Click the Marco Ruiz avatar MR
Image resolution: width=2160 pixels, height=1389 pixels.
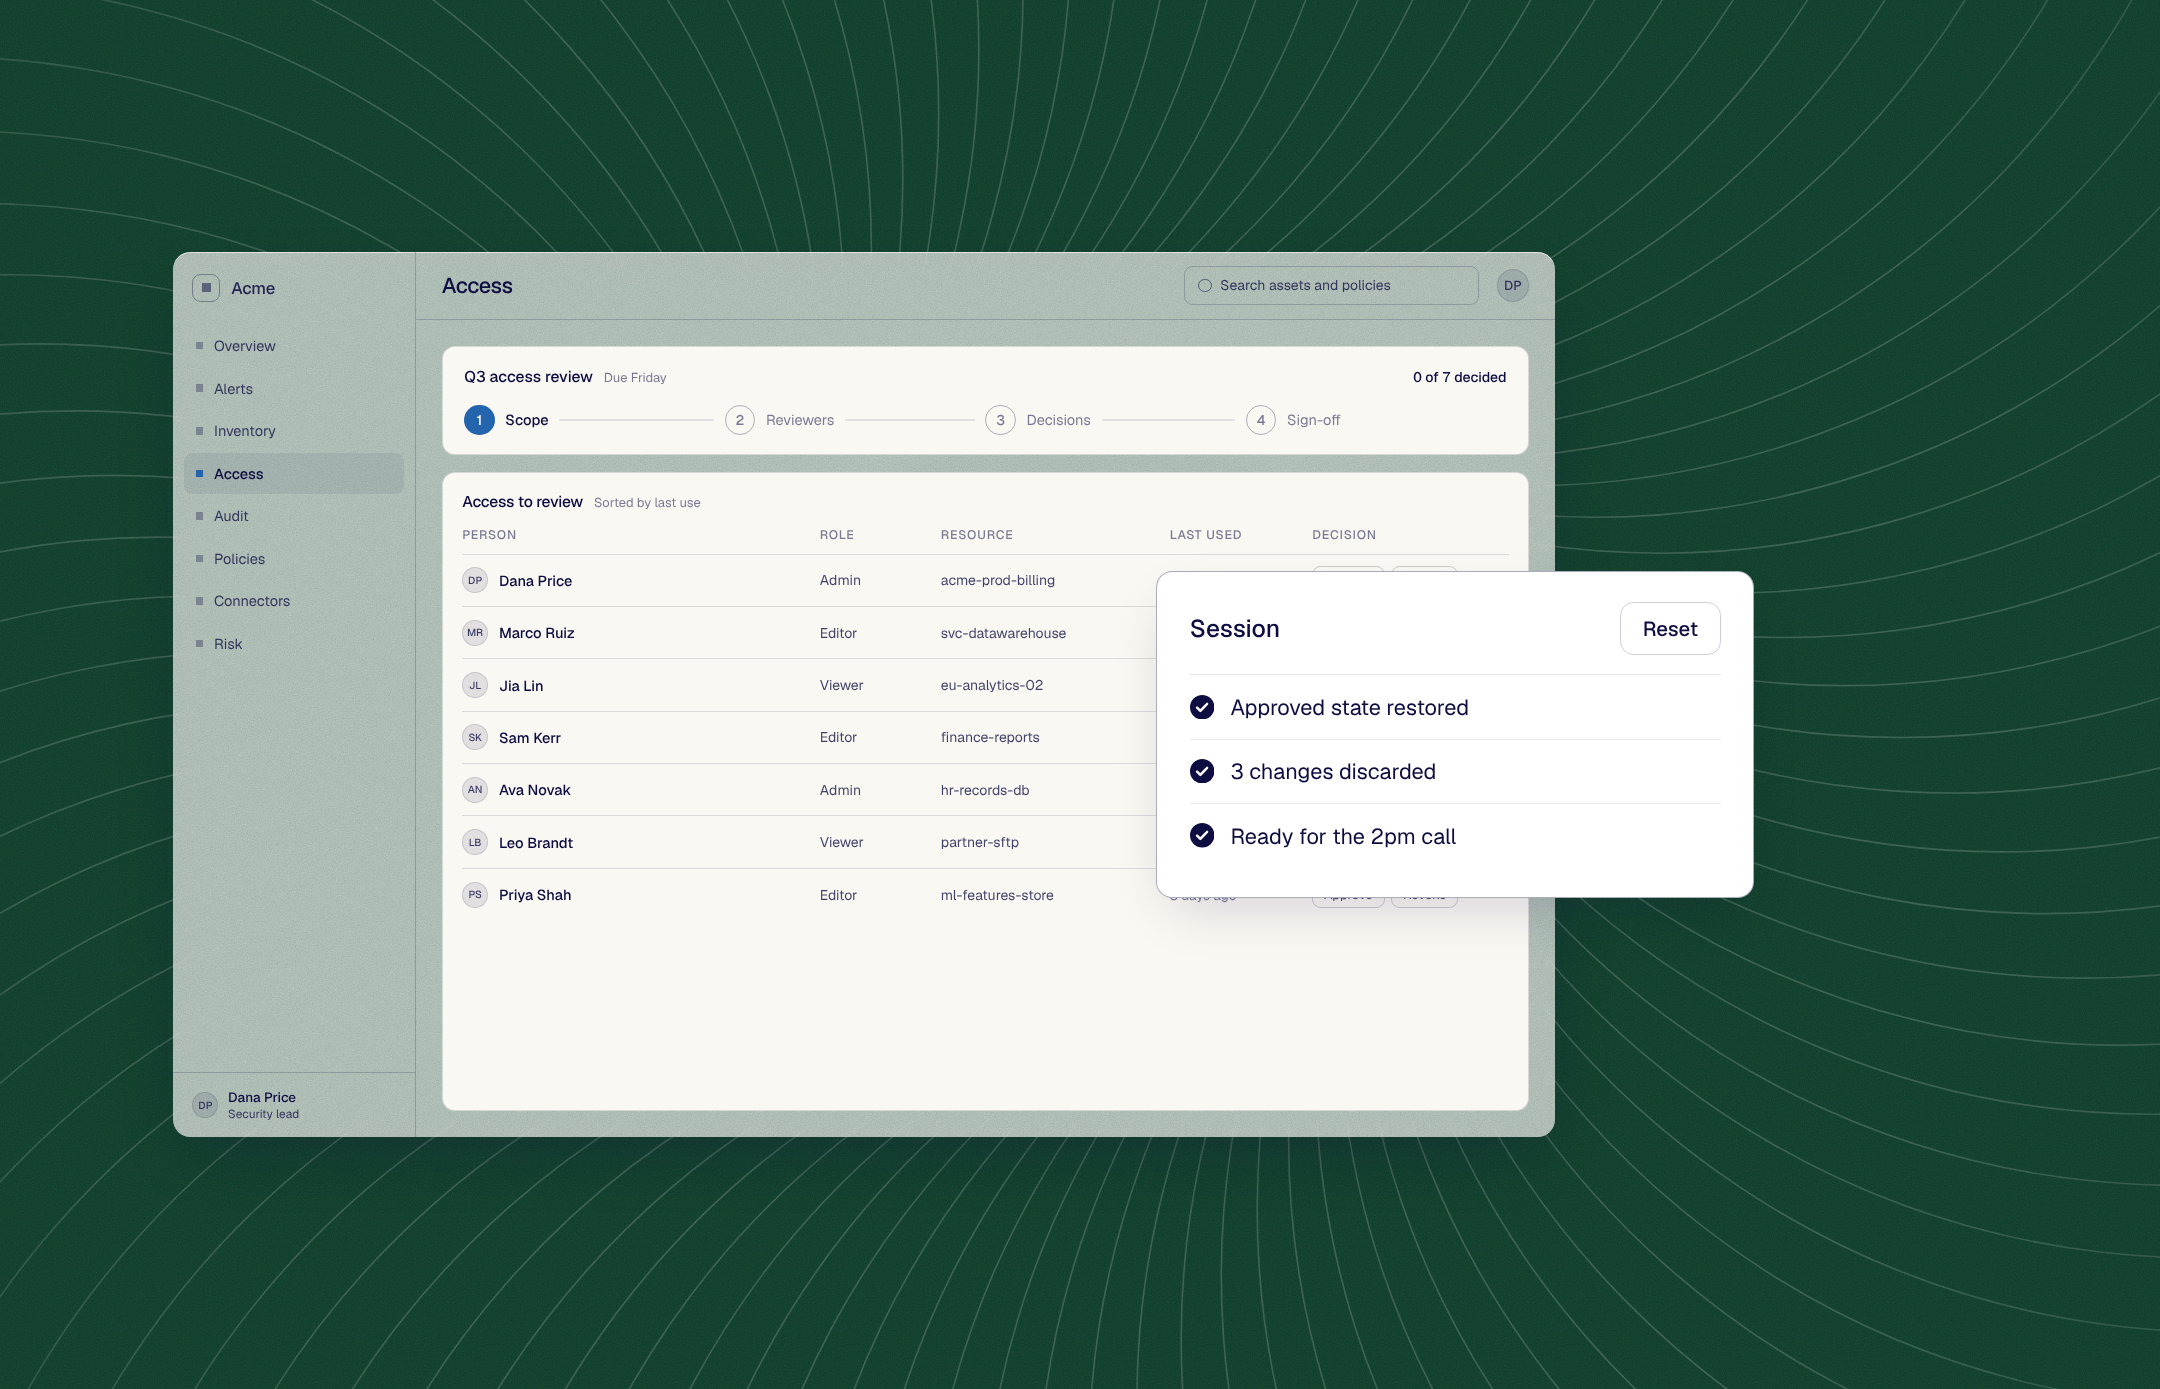(475, 633)
